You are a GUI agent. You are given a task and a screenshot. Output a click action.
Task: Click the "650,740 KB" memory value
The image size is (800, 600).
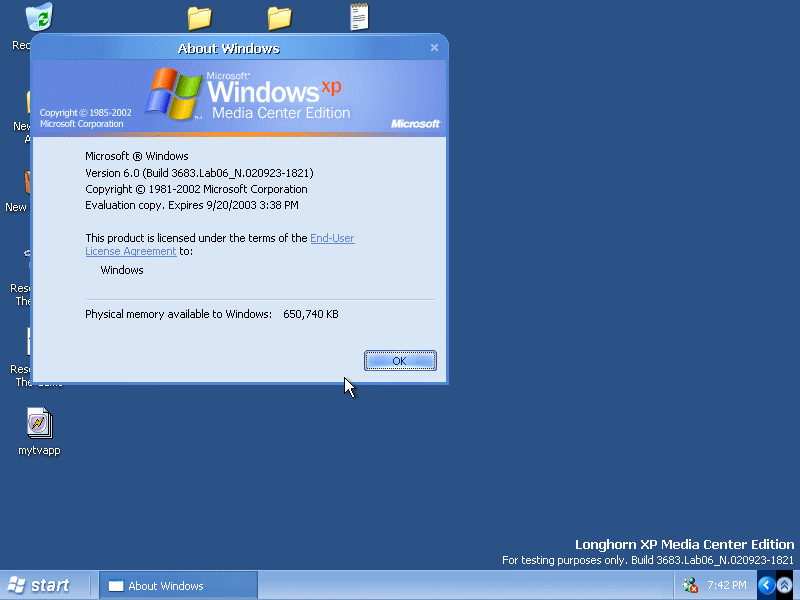pos(311,314)
